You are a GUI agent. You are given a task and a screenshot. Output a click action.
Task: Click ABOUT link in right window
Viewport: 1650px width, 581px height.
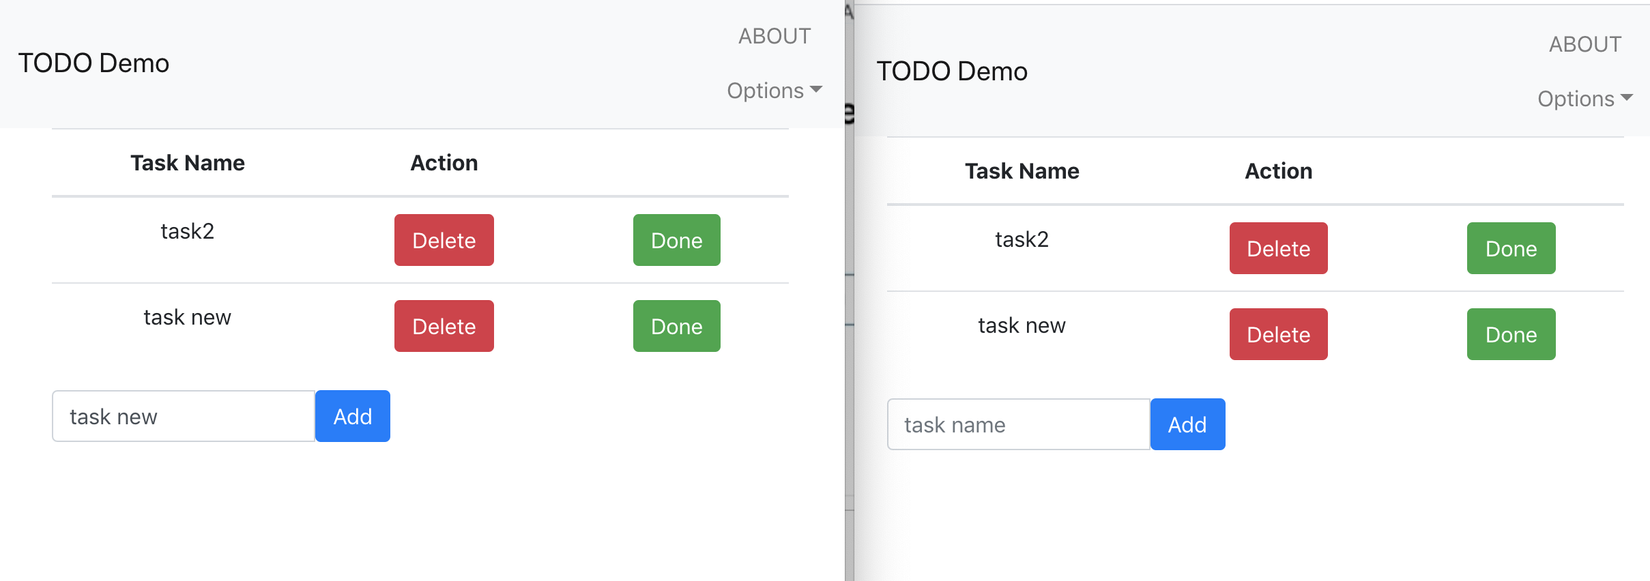(x=1585, y=44)
